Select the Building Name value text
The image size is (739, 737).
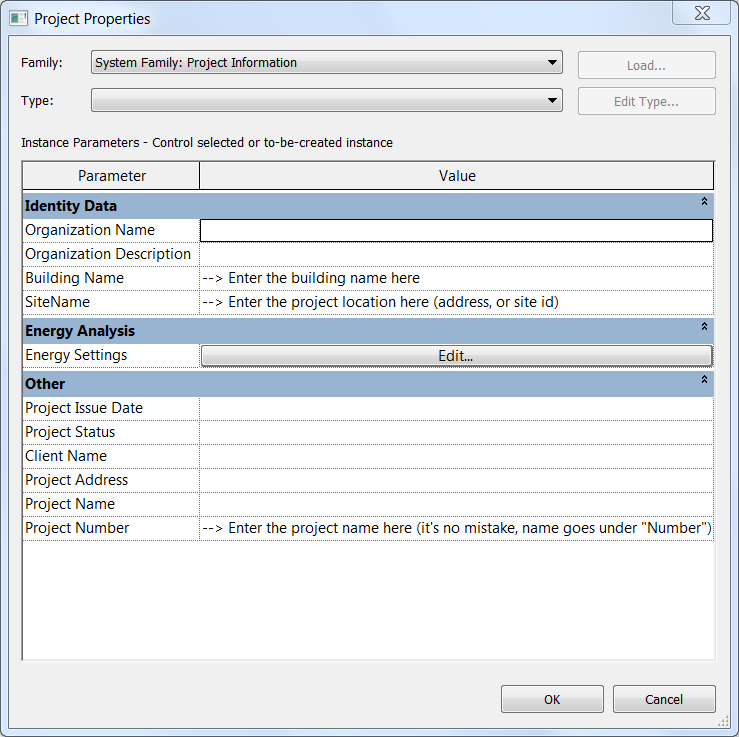pos(311,278)
